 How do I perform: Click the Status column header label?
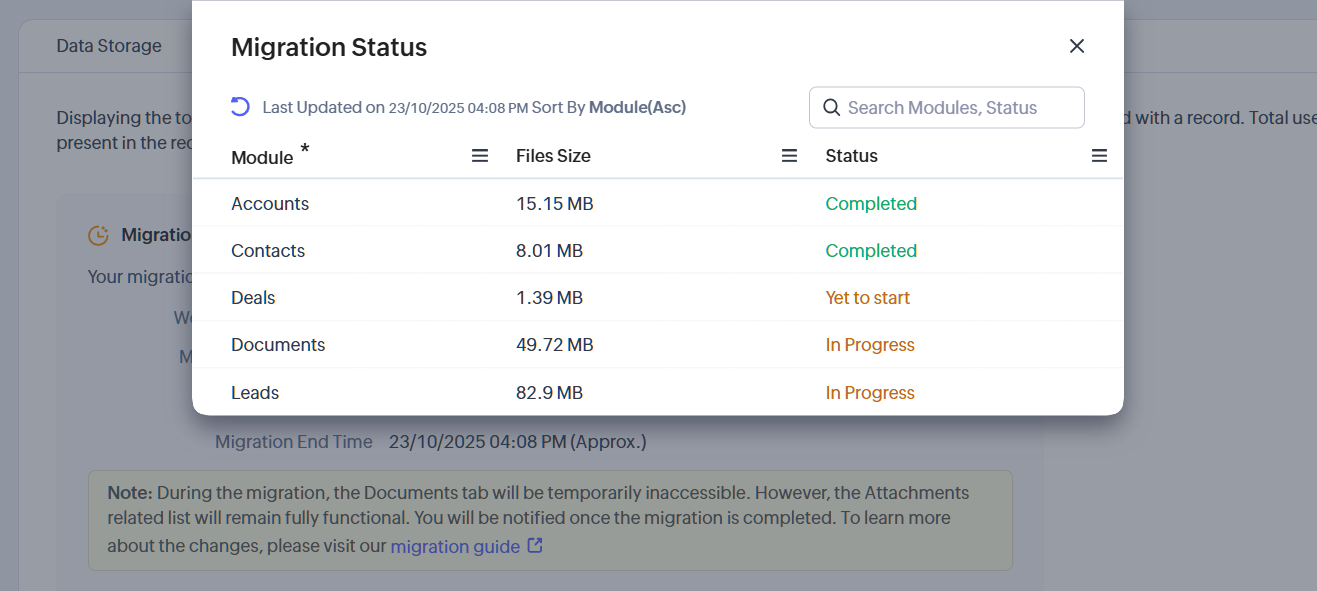pyautogui.click(x=851, y=156)
